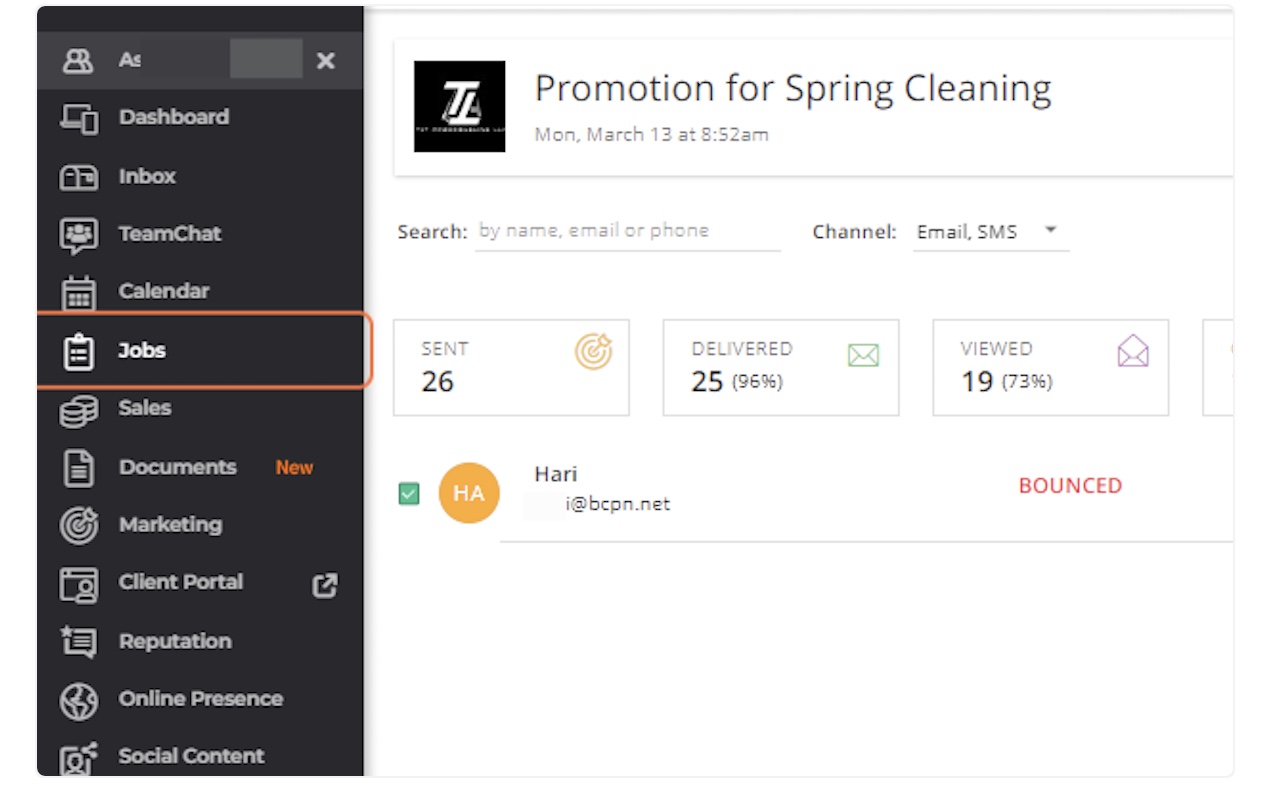Screen dimensions: 1268x804
Task: Expand the Email, SMS channel selector
Action: click(x=967, y=232)
